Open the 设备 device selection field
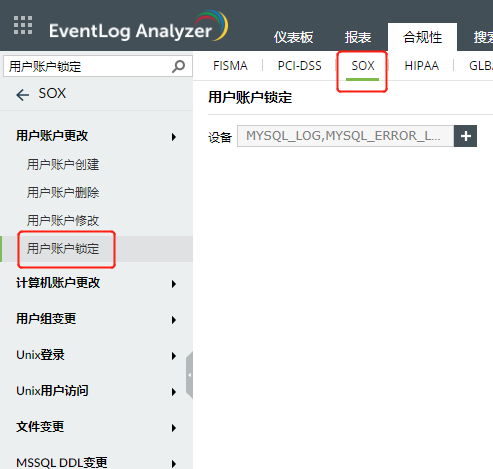The image size is (493, 469). 345,136
